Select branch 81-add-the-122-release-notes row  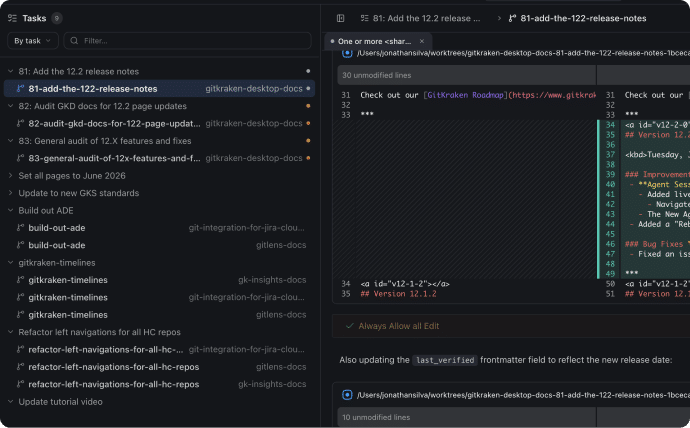[159, 88]
